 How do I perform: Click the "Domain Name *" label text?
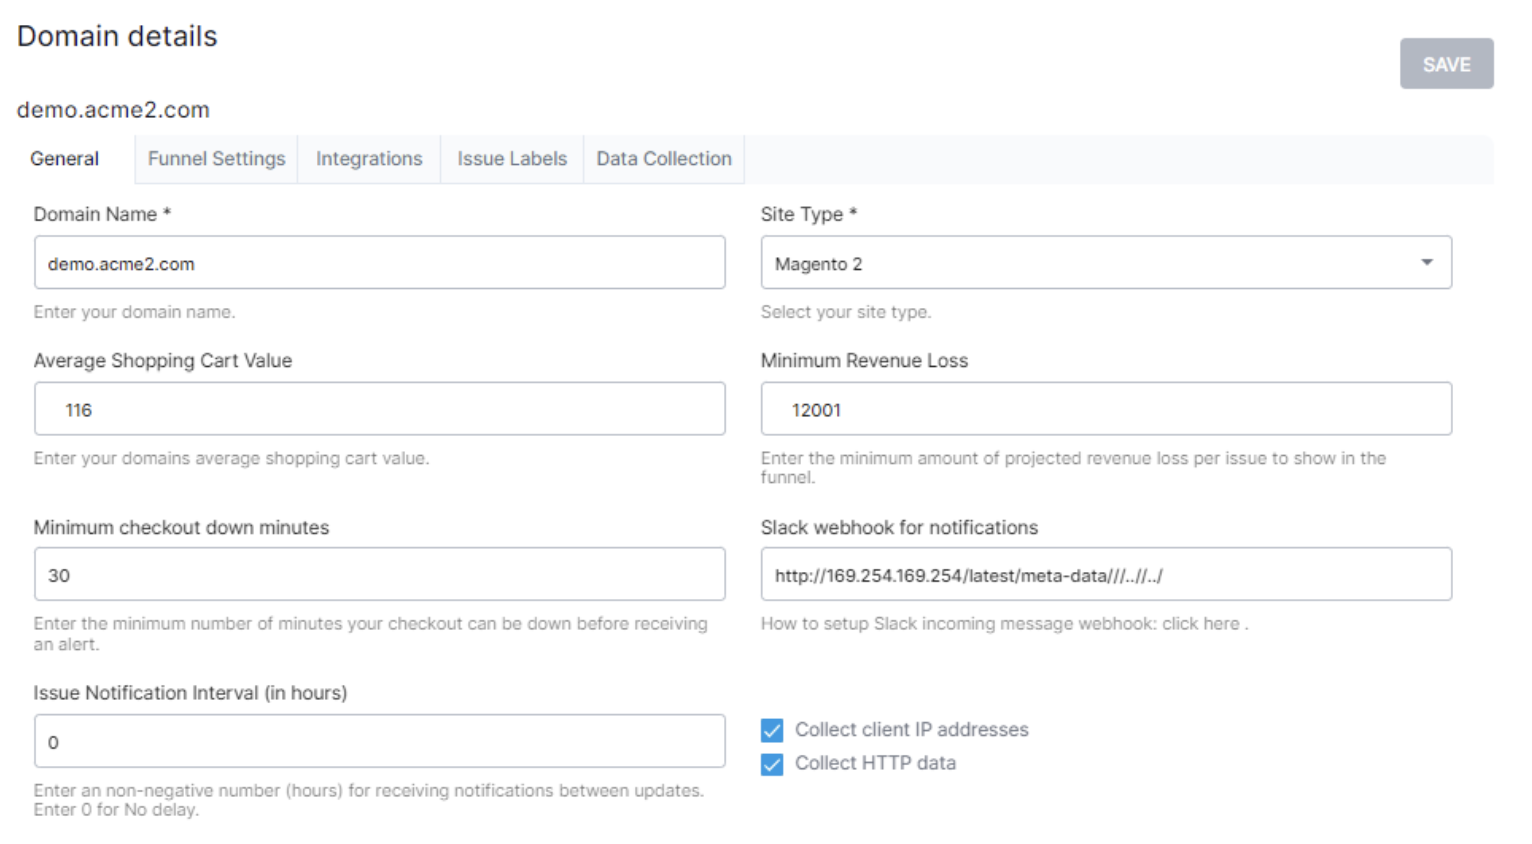click(102, 214)
